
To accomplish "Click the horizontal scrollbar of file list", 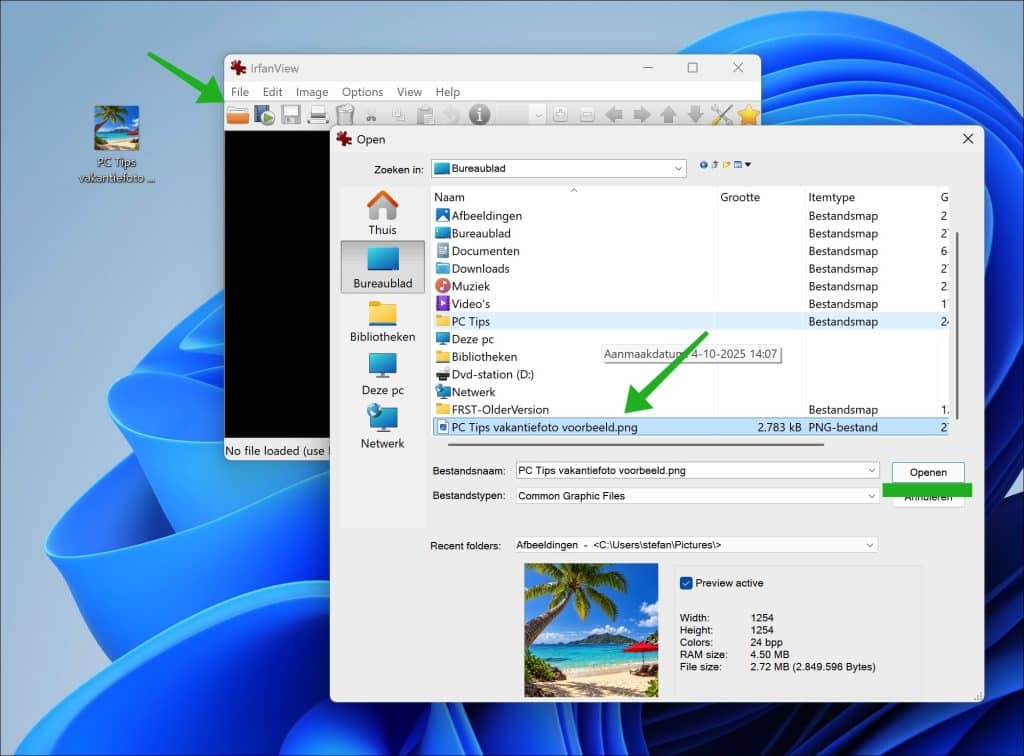I will pyautogui.click(x=635, y=445).
